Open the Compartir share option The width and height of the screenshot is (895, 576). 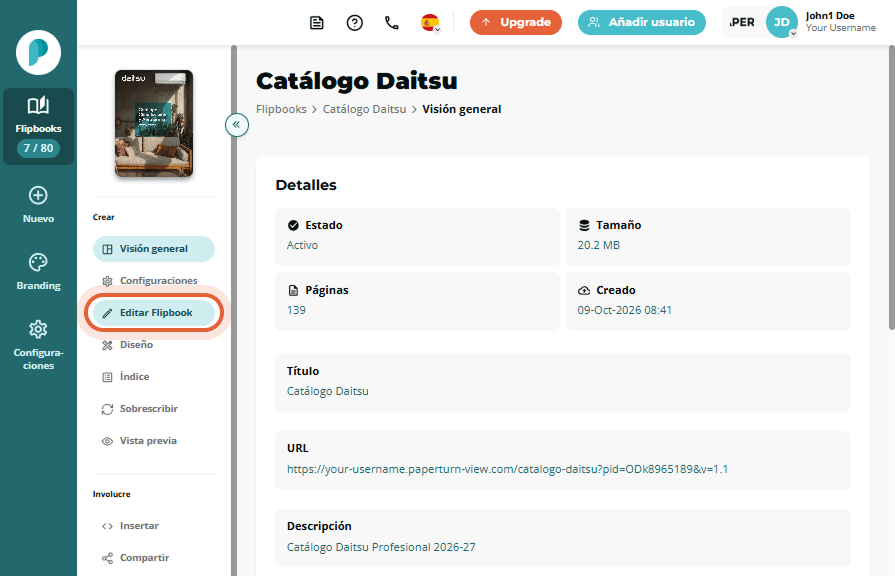coord(154,558)
